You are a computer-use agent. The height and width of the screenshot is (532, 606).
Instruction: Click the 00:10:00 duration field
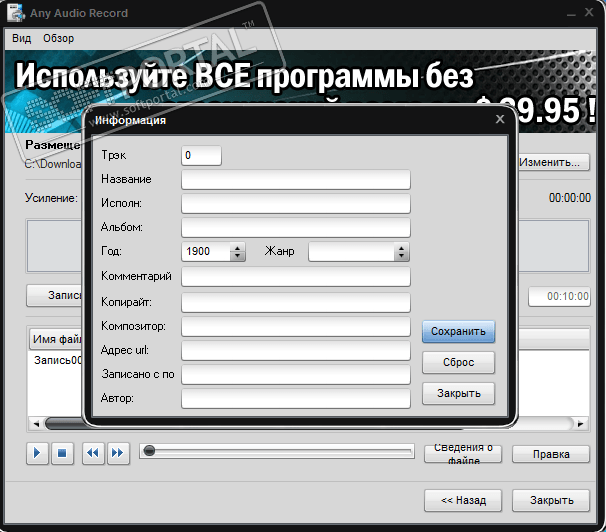click(x=559, y=296)
